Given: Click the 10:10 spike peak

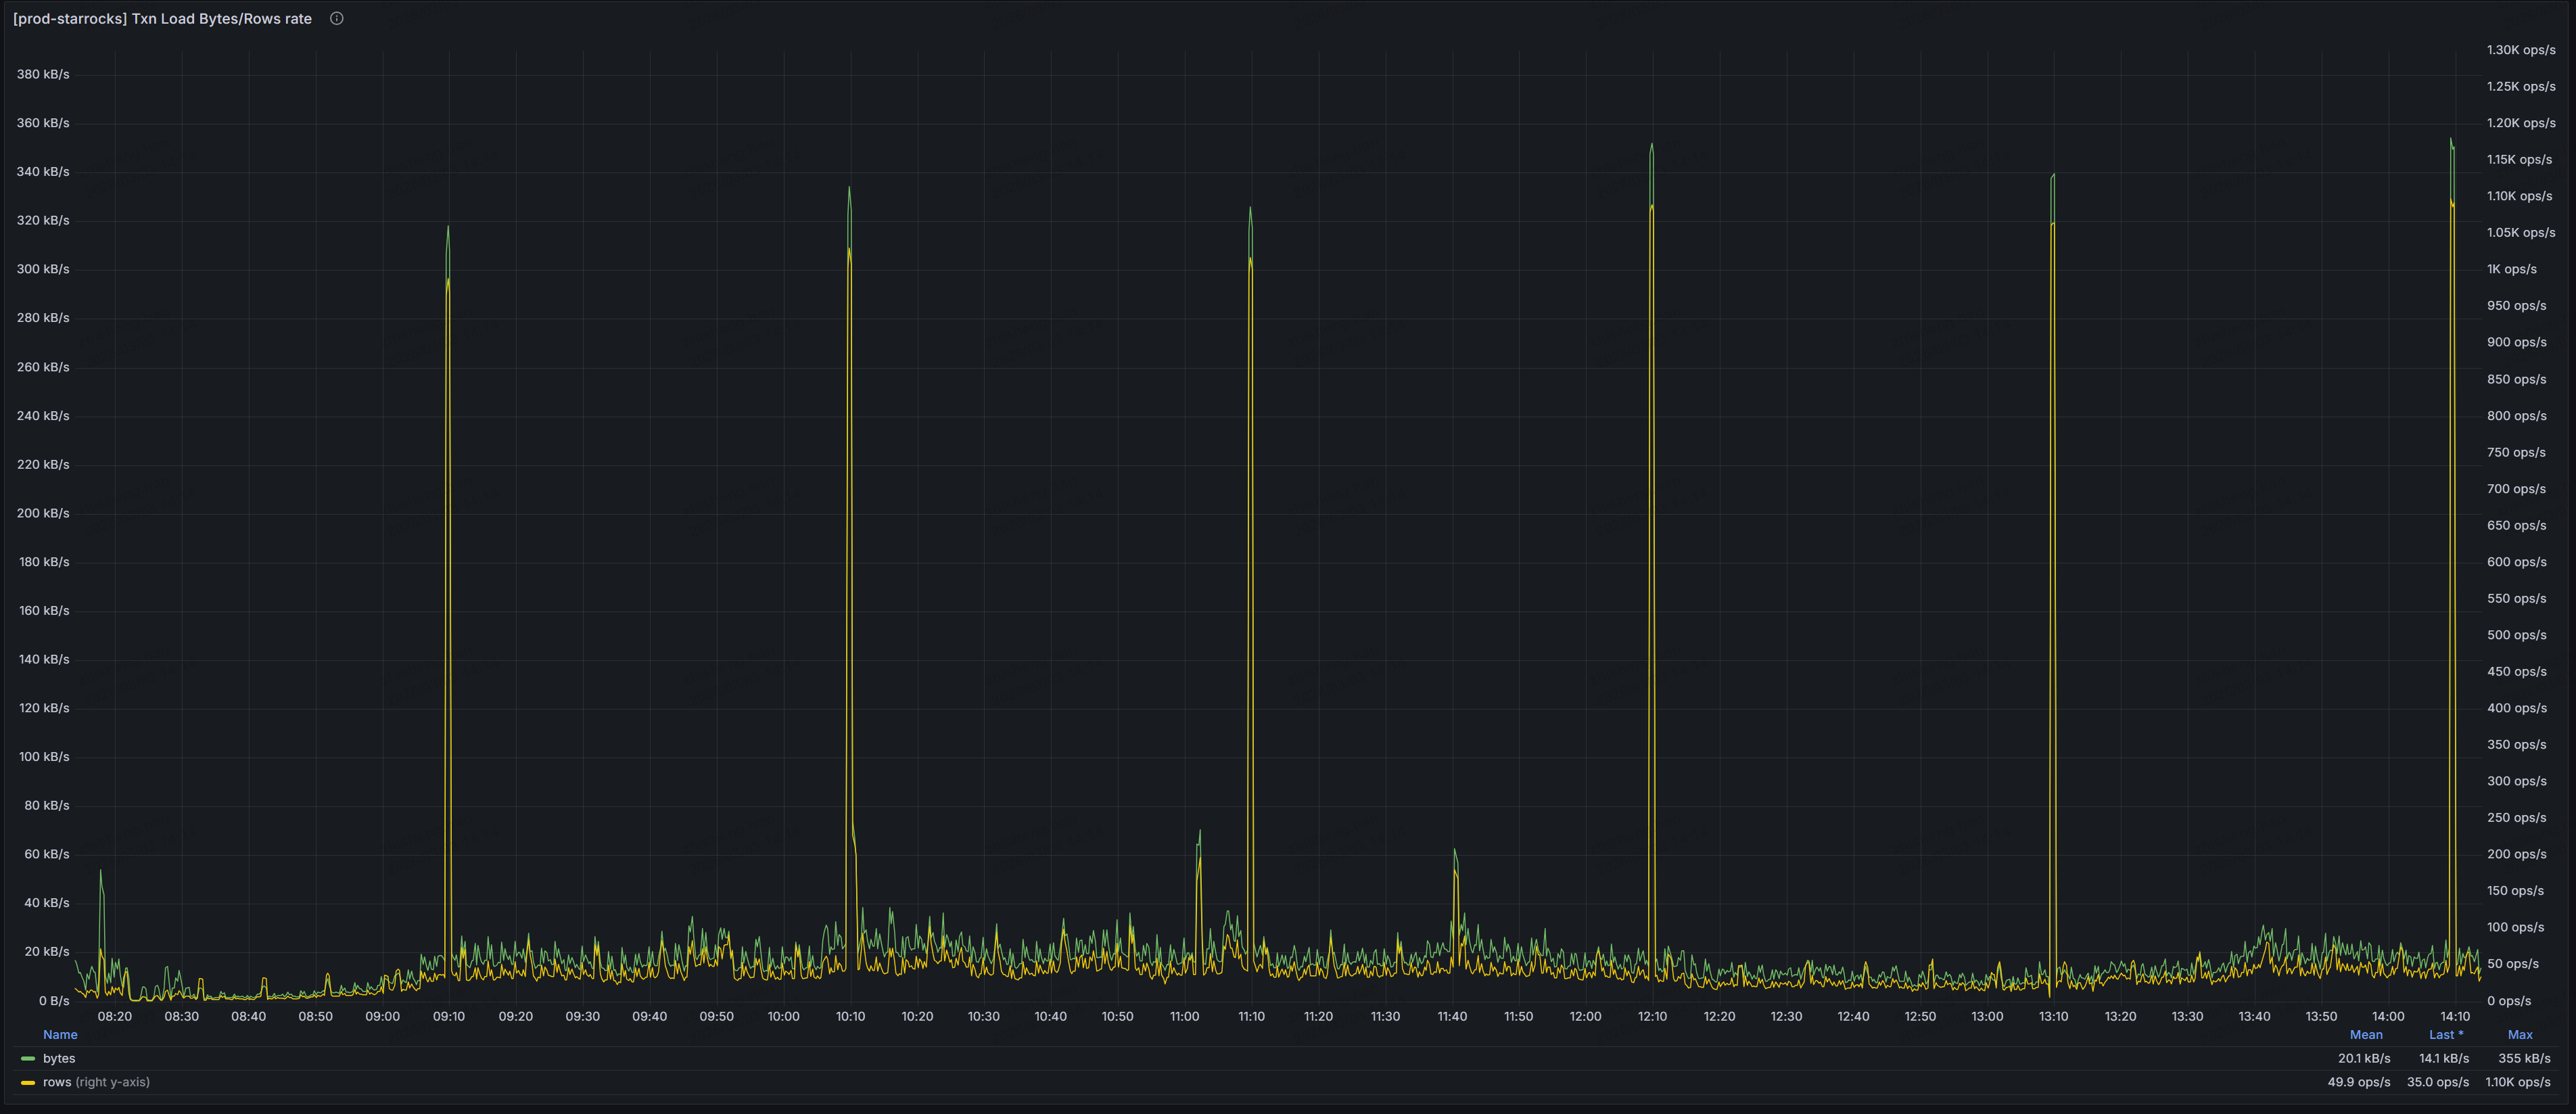Looking at the screenshot, I should coord(849,189).
